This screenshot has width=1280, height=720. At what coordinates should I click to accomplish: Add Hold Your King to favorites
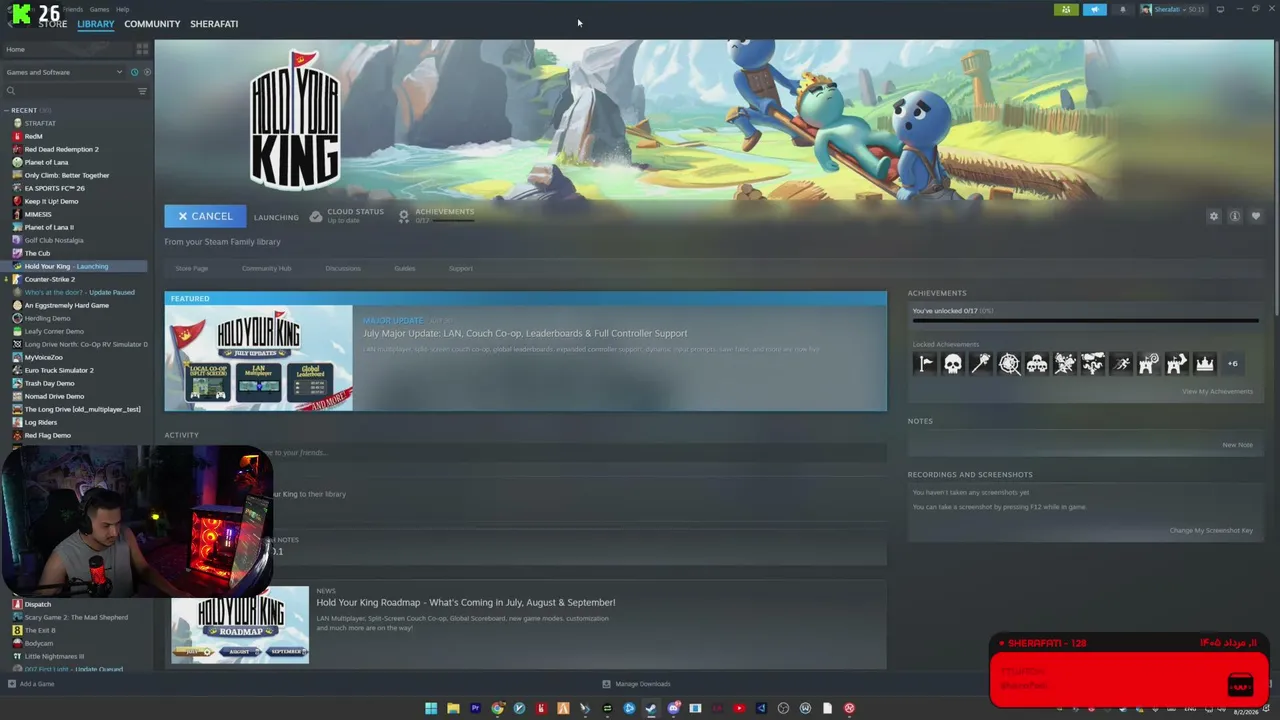[1256, 216]
